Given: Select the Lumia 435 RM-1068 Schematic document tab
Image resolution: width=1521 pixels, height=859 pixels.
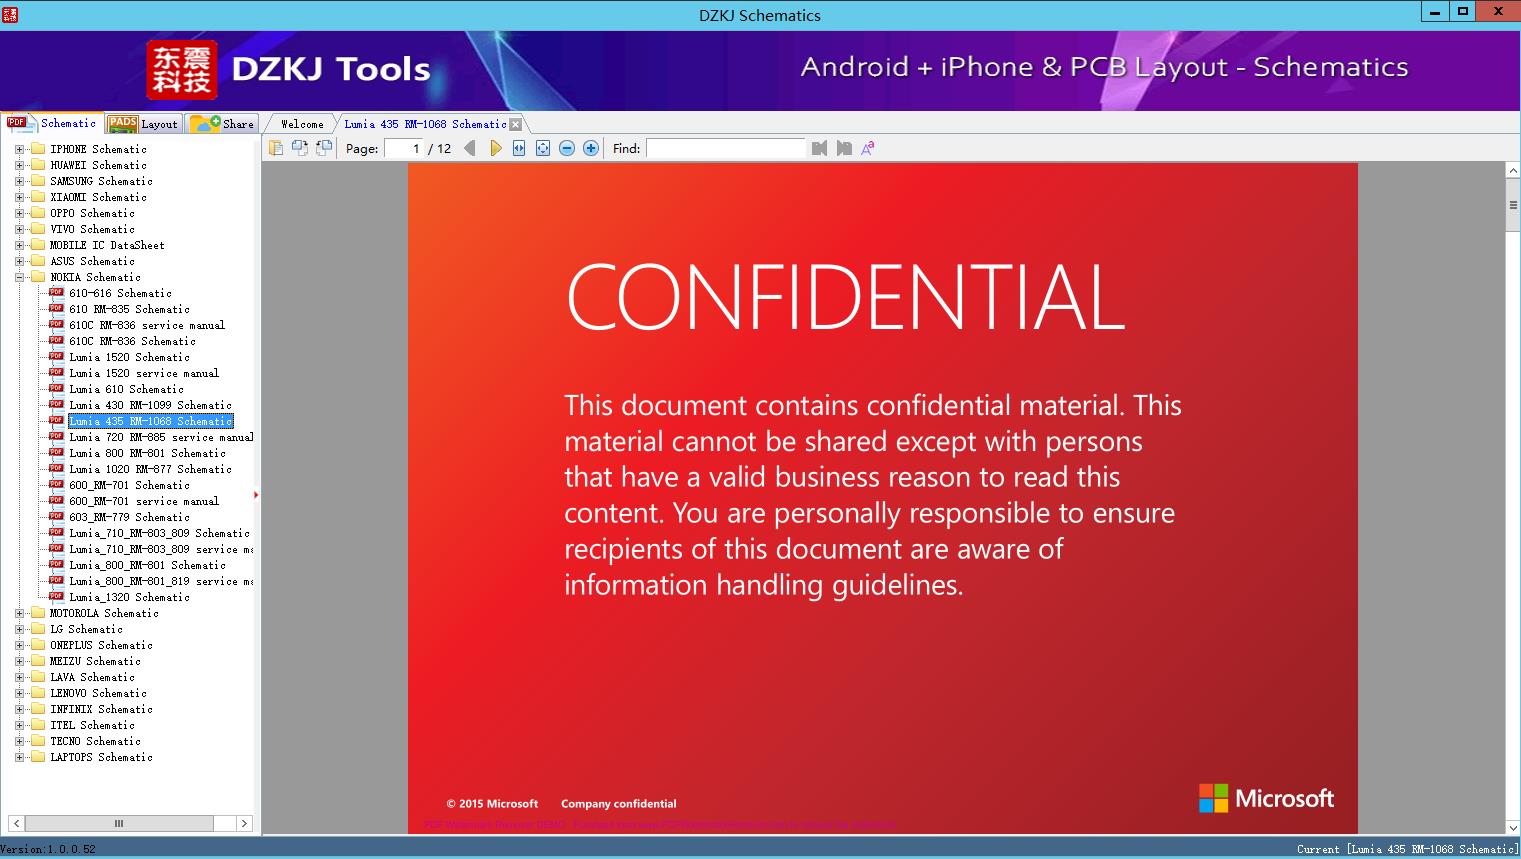Looking at the screenshot, I should pos(425,124).
